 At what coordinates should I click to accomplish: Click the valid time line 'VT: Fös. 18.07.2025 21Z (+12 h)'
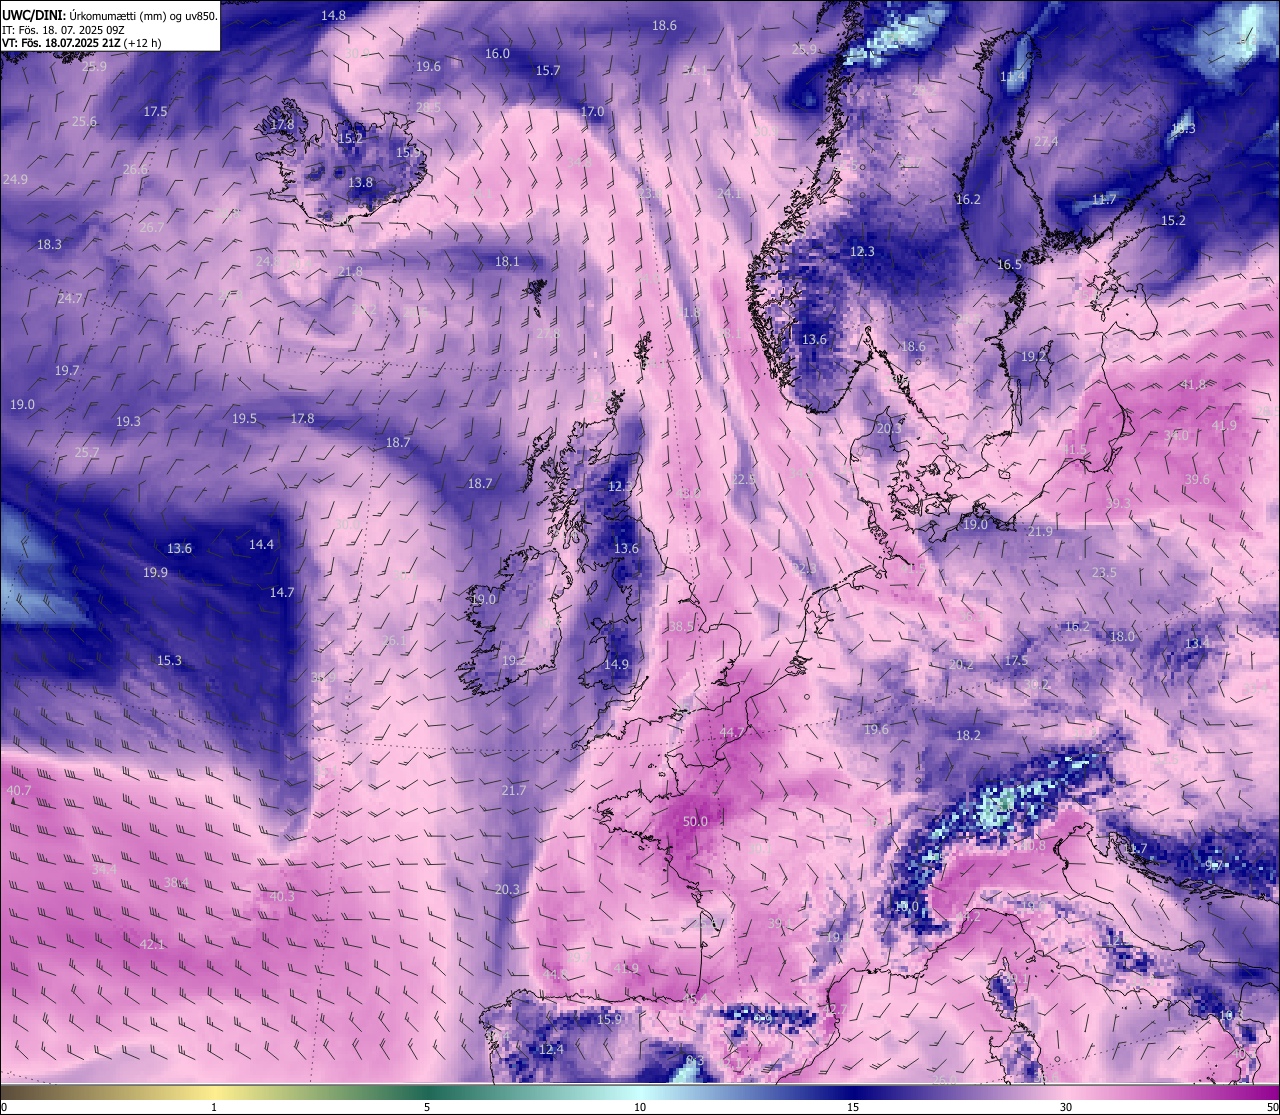pyautogui.click(x=82, y=44)
